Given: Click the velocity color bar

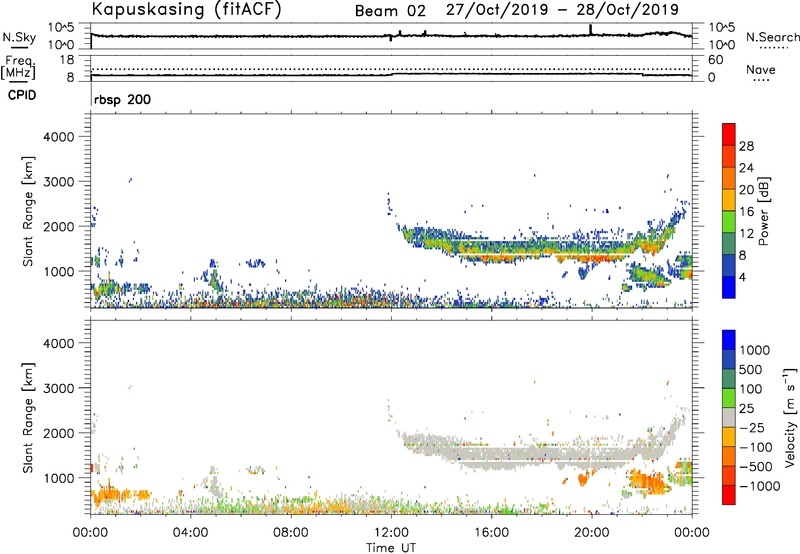Looking at the screenshot, I should (x=729, y=417).
